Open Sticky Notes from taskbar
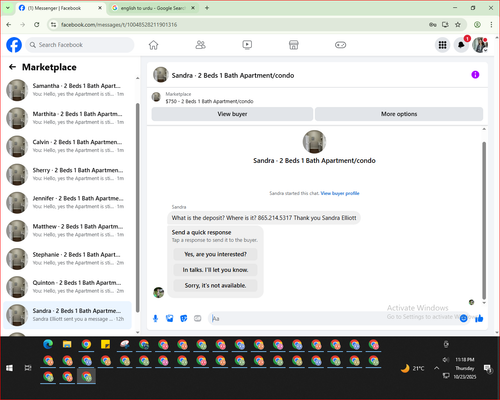The image size is (500, 400). (x=105, y=344)
